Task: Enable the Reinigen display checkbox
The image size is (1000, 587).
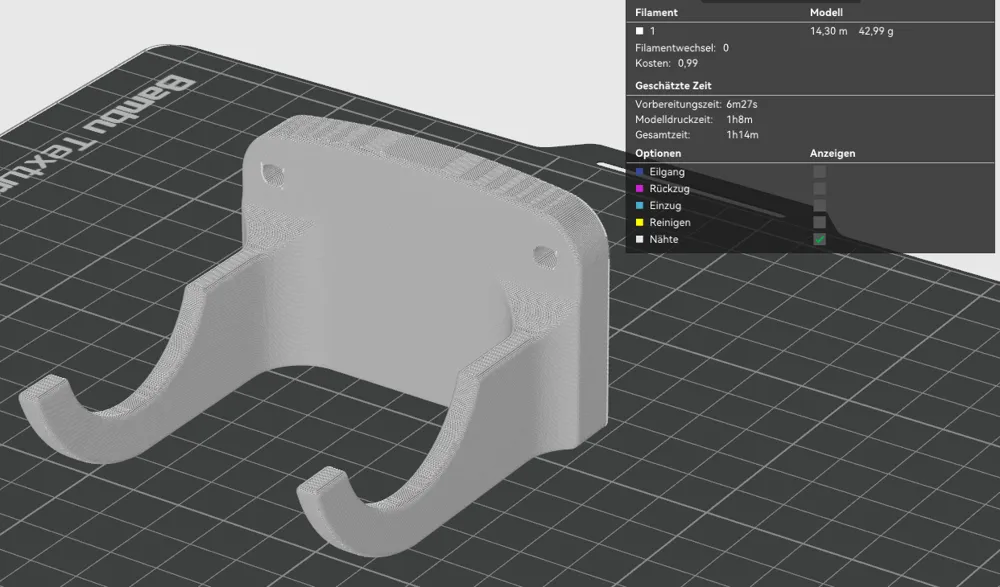Action: coord(820,222)
